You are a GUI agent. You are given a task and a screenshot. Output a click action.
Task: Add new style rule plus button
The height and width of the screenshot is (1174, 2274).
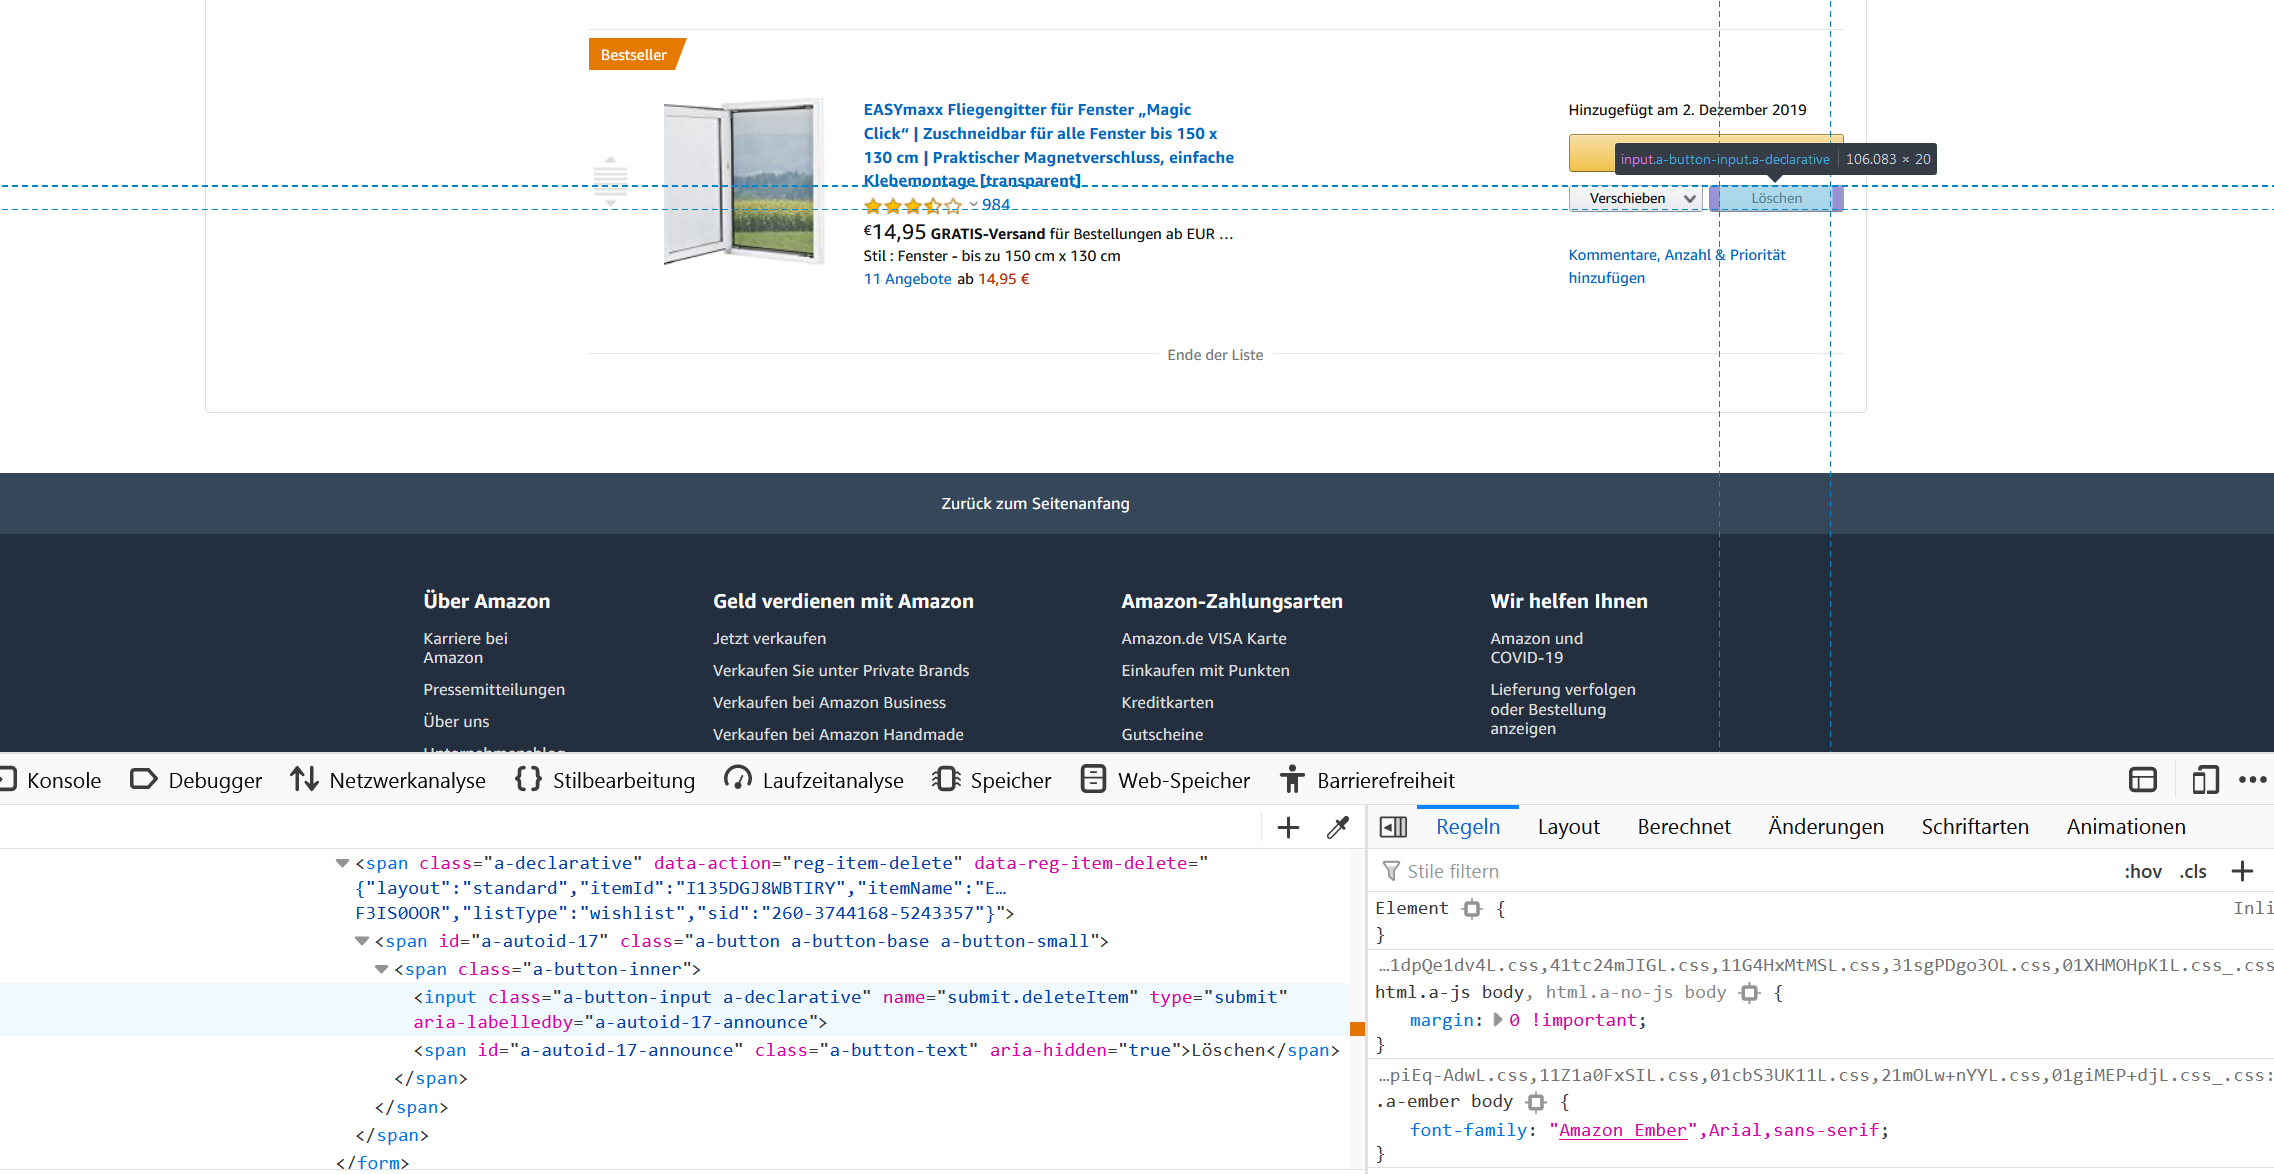pyautogui.click(x=2242, y=871)
